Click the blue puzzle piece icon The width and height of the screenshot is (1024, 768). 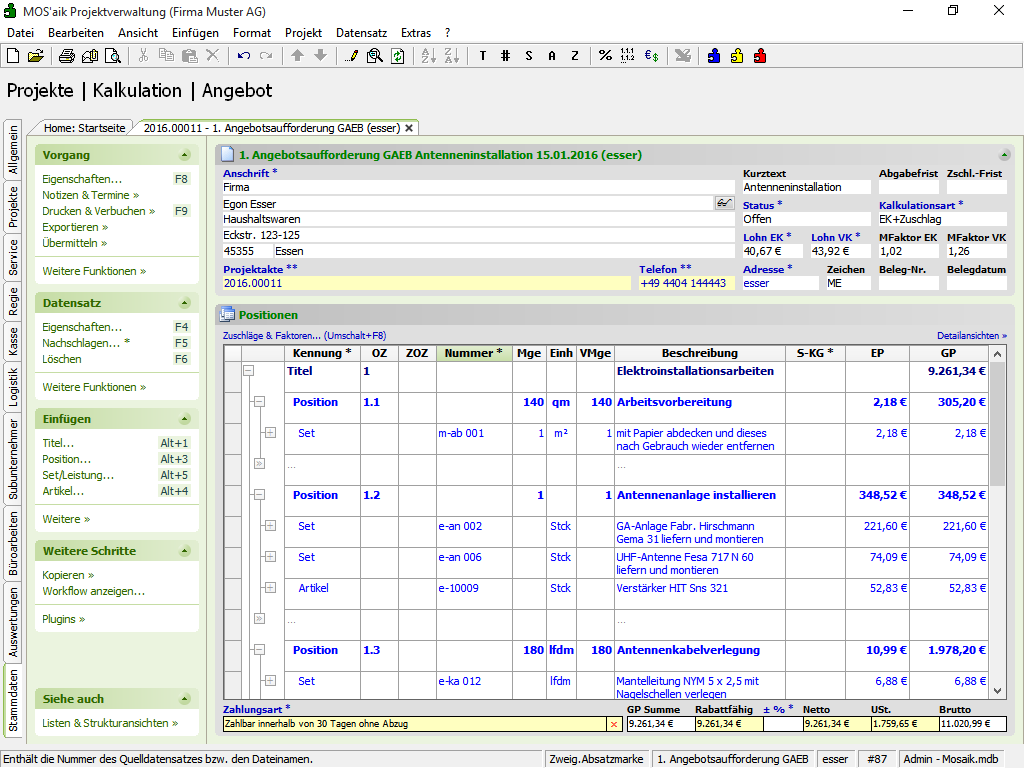coord(714,56)
